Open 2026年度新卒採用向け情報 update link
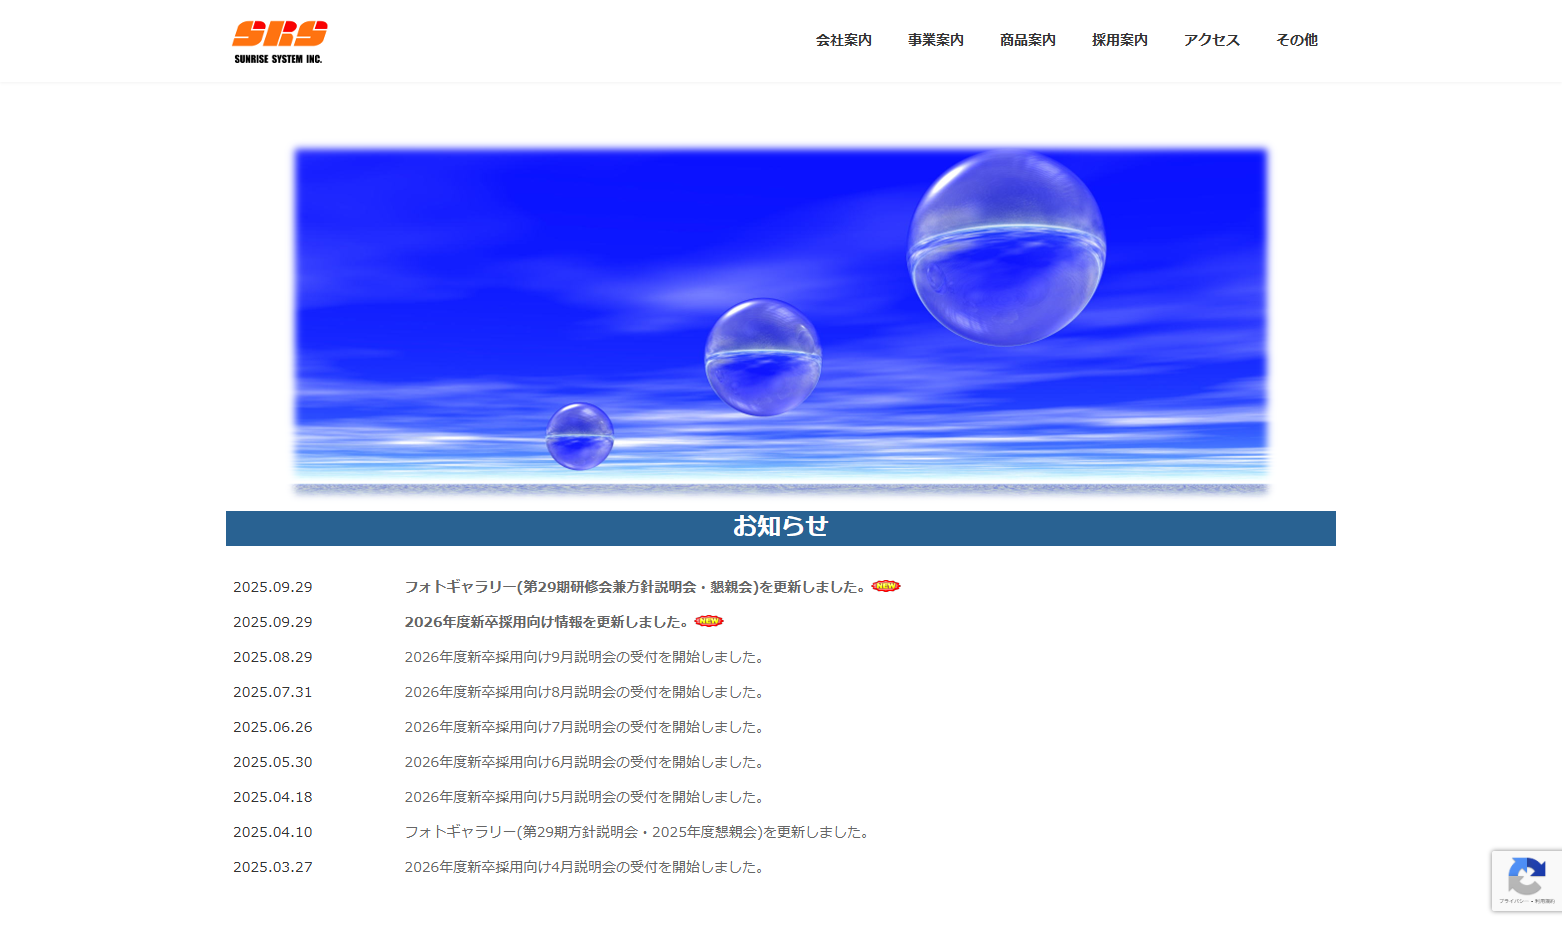The image size is (1562, 925). (x=545, y=622)
